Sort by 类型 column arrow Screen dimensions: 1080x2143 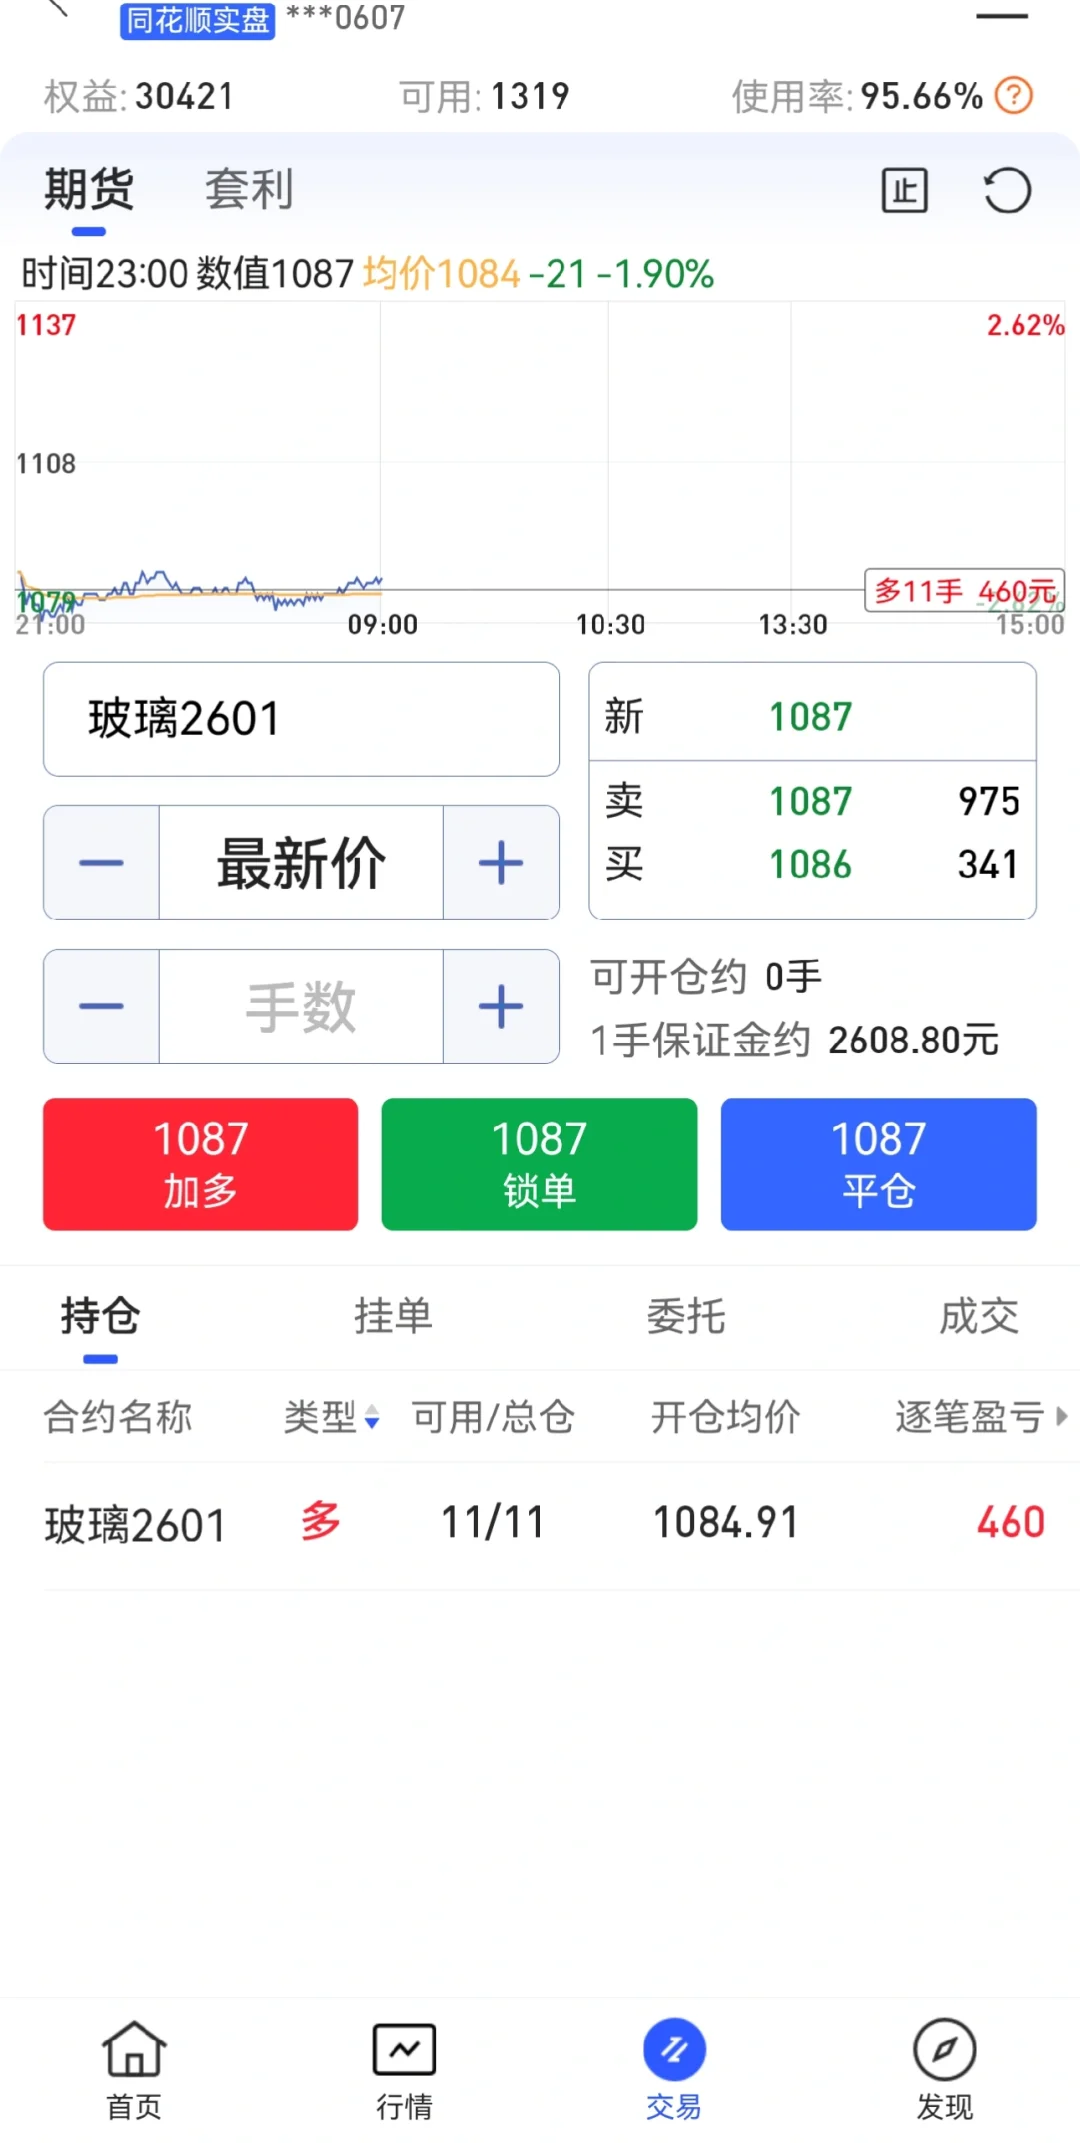point(372,1417)
